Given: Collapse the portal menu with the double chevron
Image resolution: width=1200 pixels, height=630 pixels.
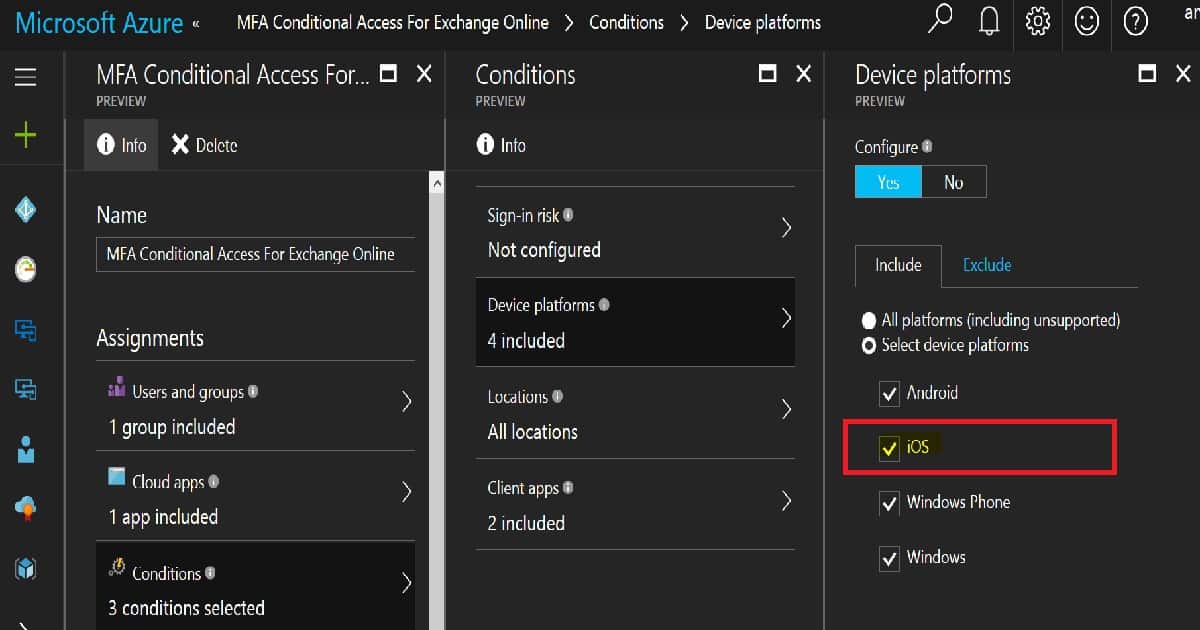Looking at the screenshot, I should click(x=195, y=23).
